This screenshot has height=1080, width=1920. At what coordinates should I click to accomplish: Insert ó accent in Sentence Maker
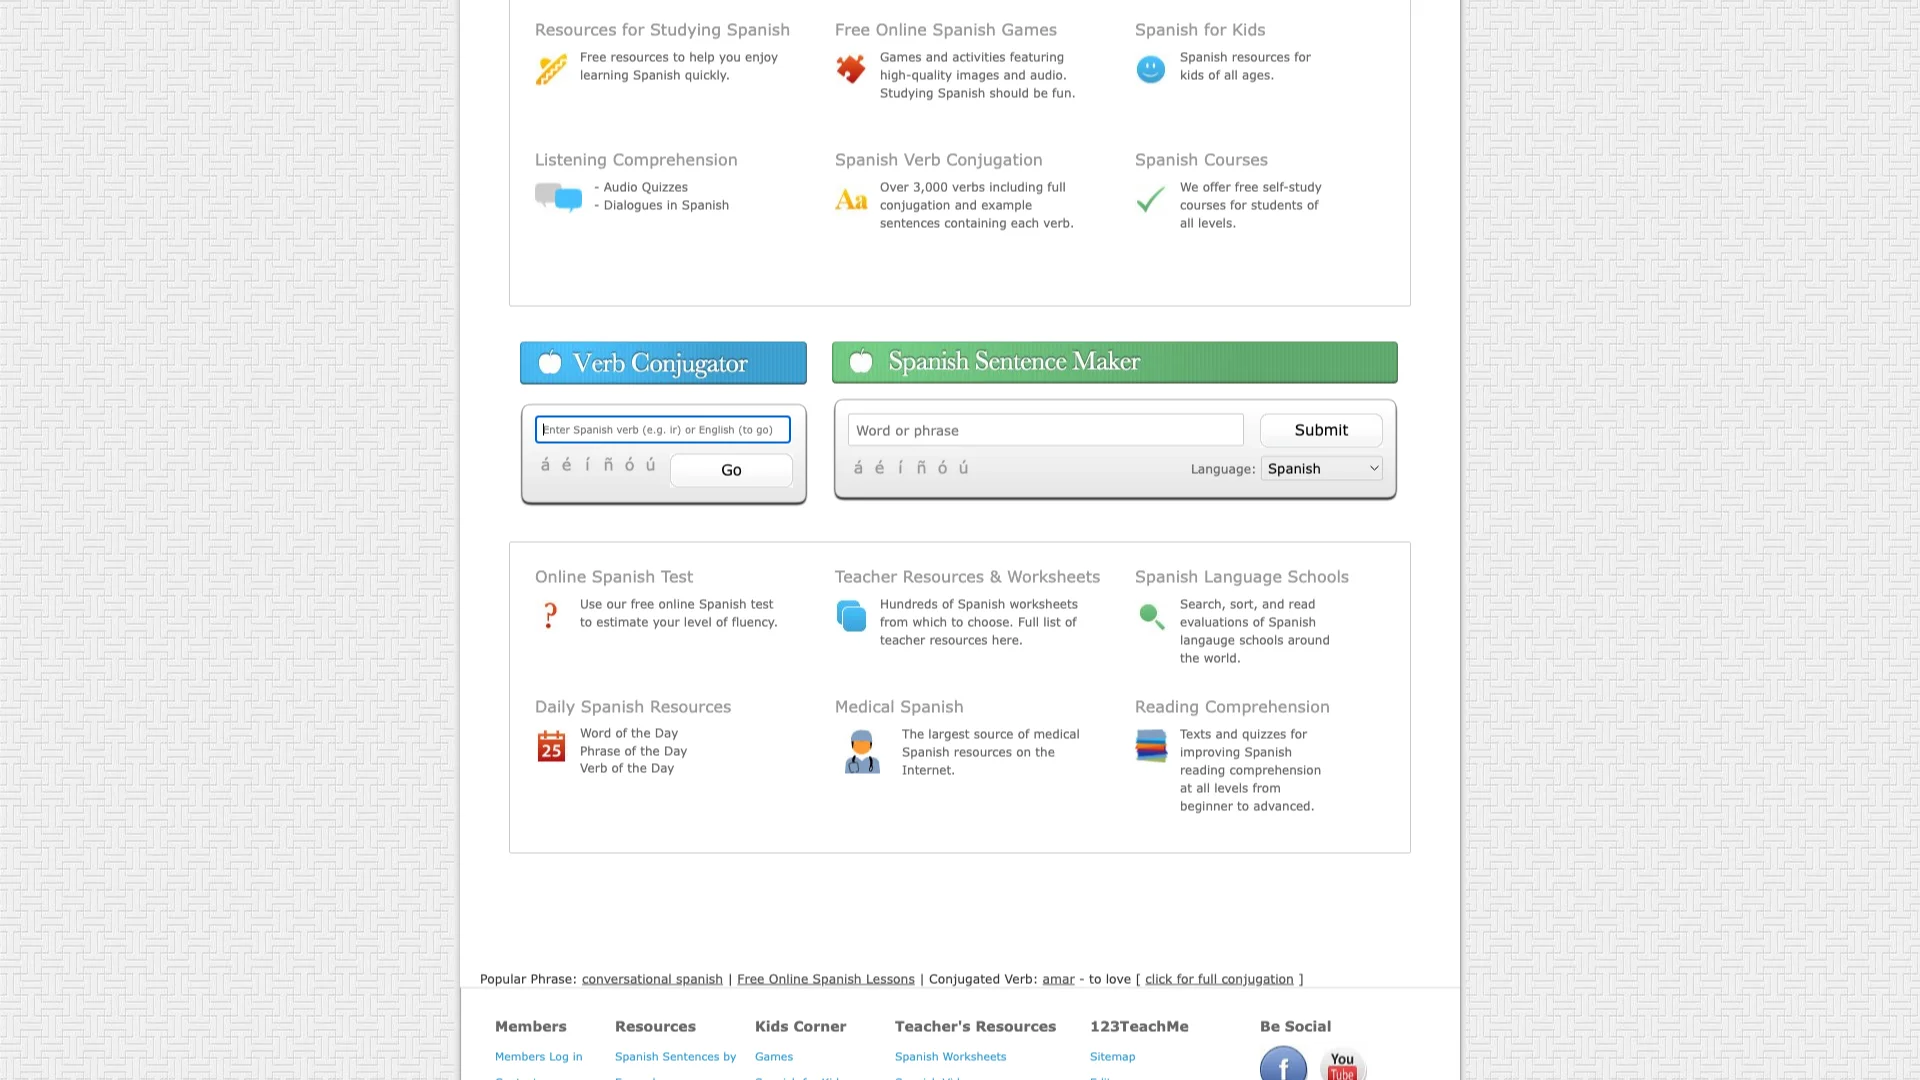tap(942, 467)
